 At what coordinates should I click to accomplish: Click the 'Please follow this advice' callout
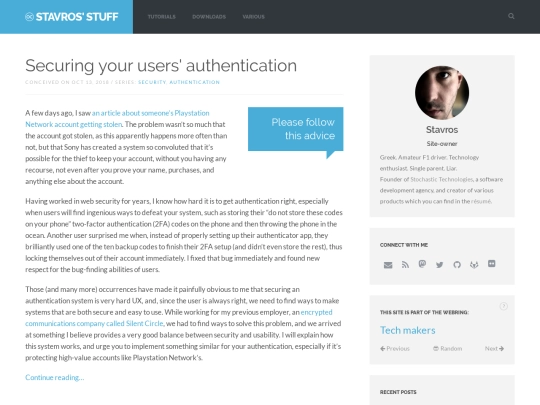pyautogui.click(x=295, y=129)
